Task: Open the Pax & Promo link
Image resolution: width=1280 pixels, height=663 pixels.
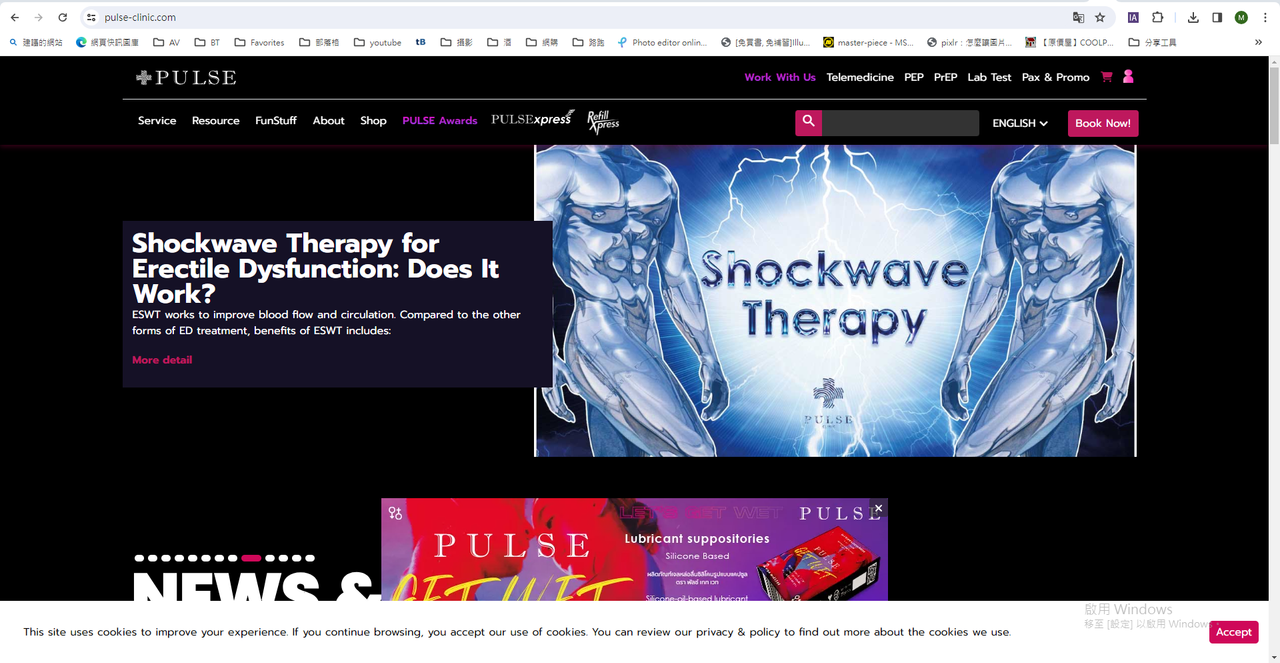Action: pyautogui.click(x=1055, y=77)
